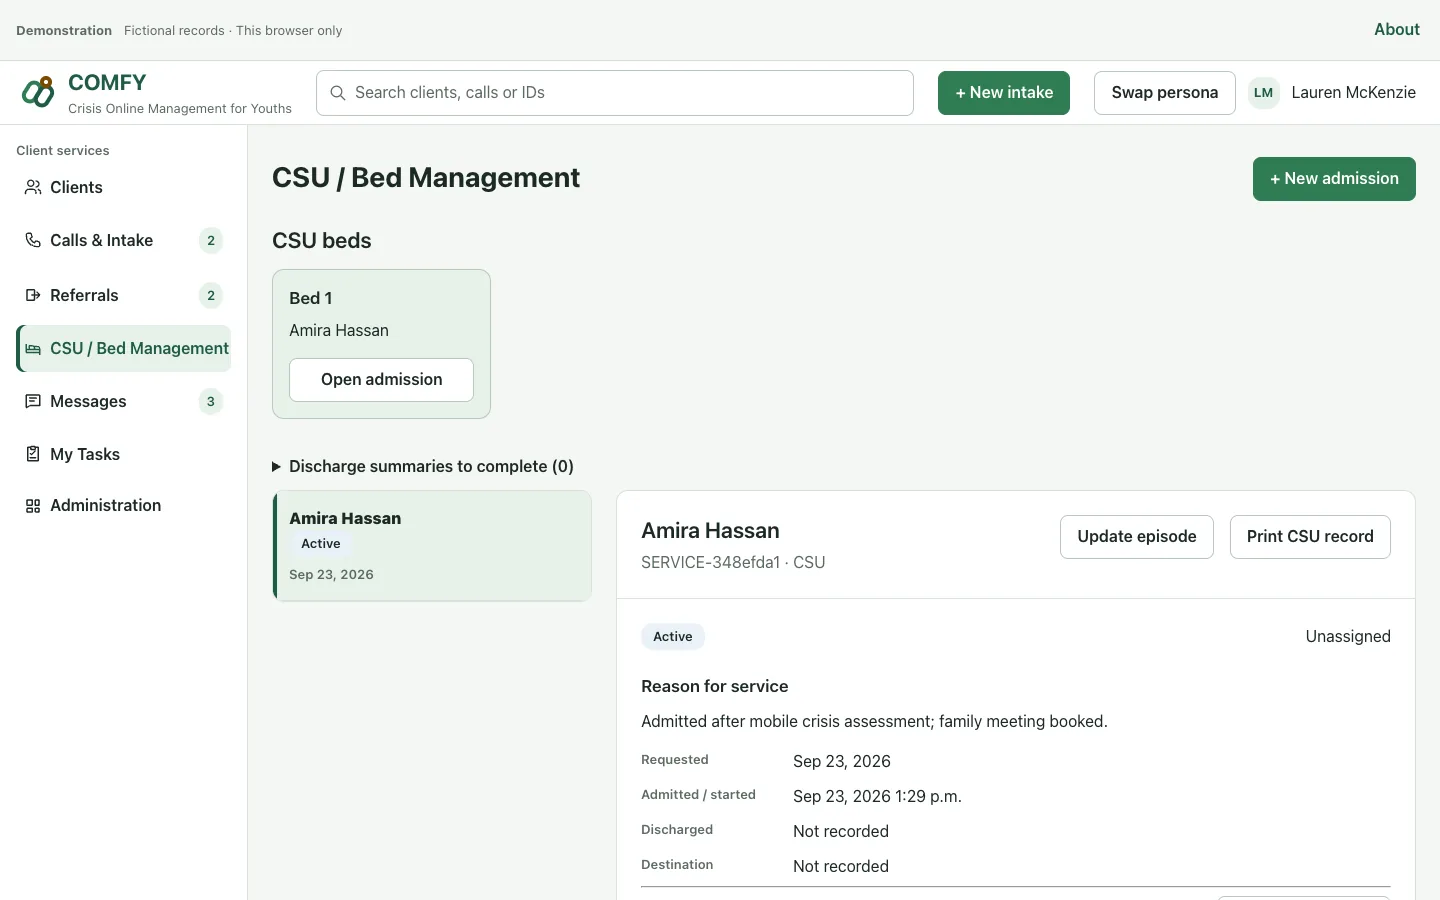Click the Sep 23, 2026 1:29 p.m. admitted value

click(877, 797)
